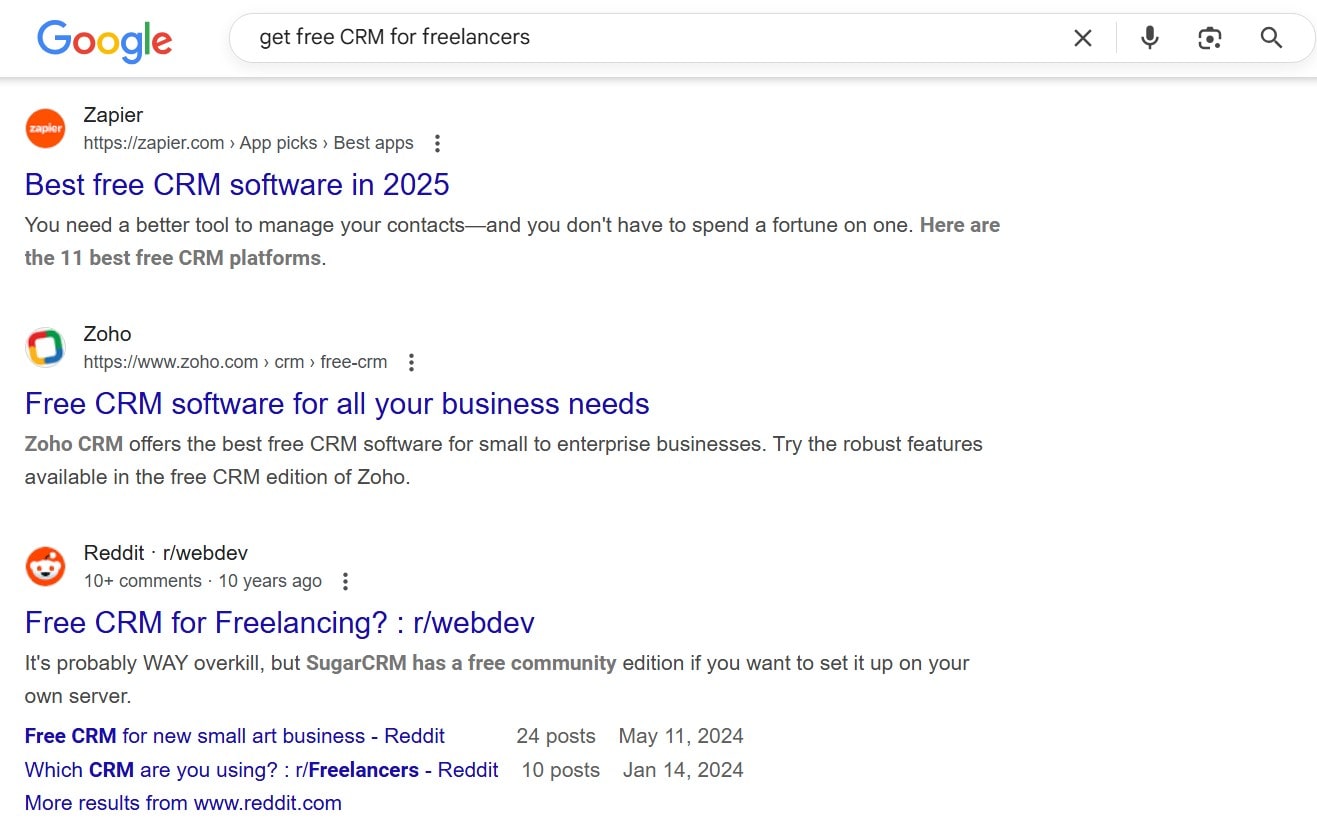Click the zapier.com breadcrumb URL
1317x834 pixels.
154,143
